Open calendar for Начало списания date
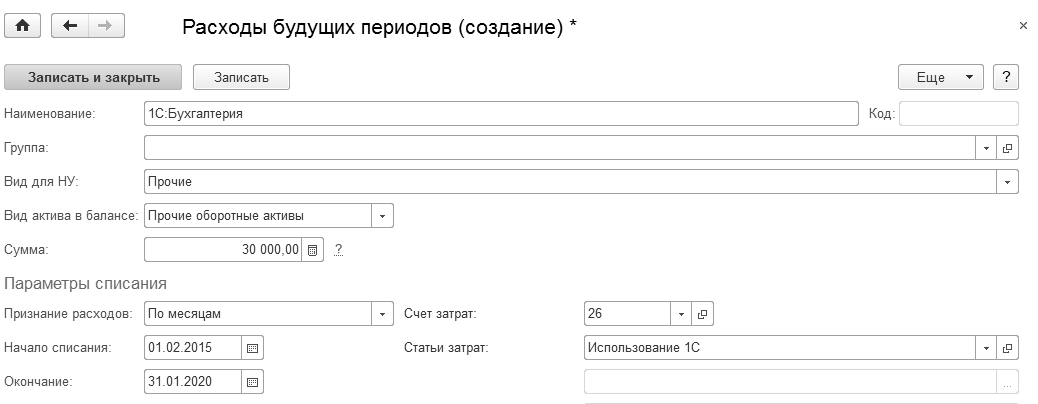 (x=252, y=347)
